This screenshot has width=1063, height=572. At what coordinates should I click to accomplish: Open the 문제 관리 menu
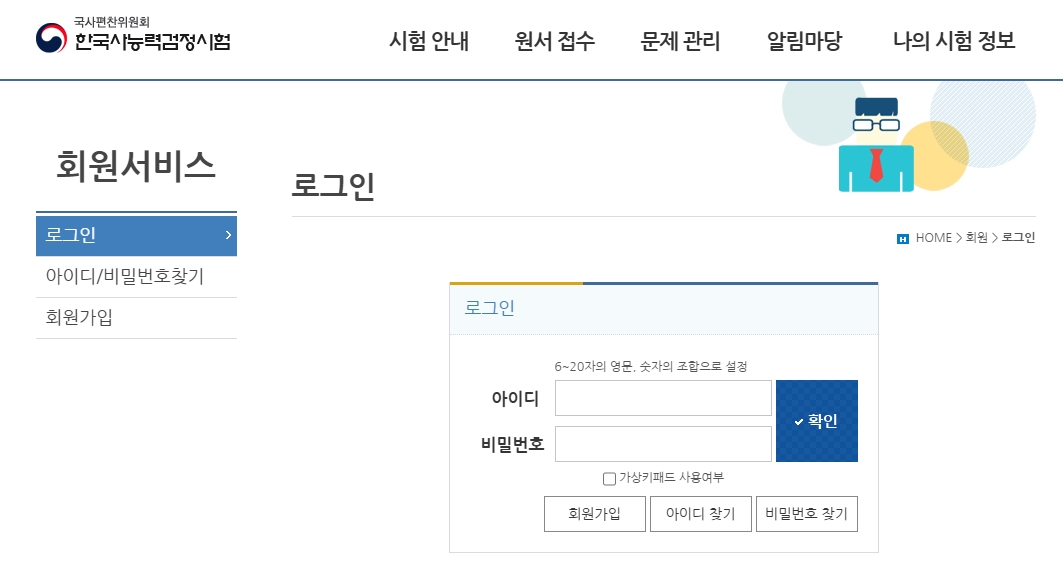coord(680,41)
